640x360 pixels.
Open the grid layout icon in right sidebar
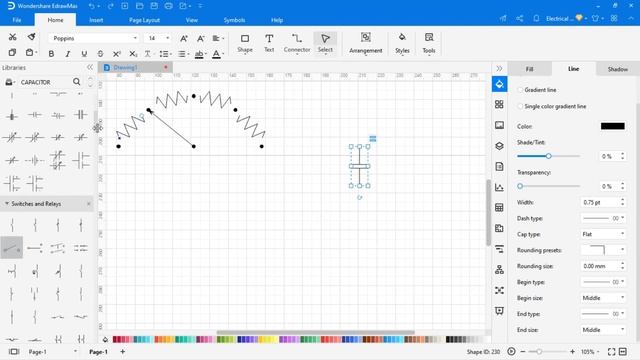click(499, 104)
